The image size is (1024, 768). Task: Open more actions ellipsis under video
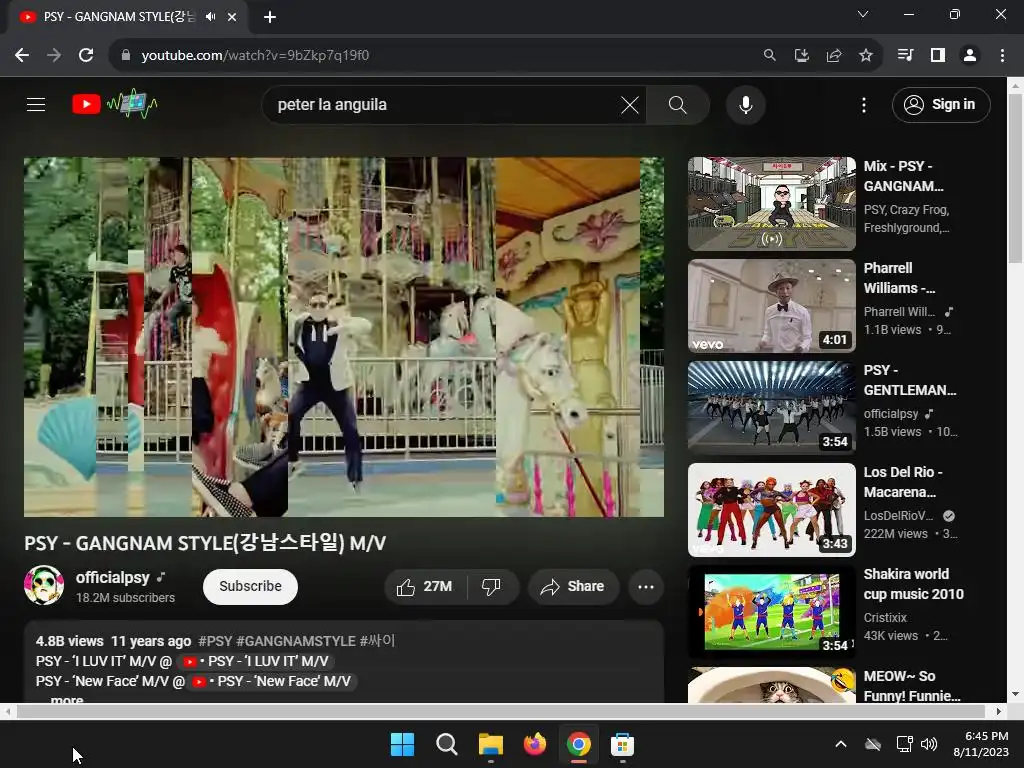point(646,586)
